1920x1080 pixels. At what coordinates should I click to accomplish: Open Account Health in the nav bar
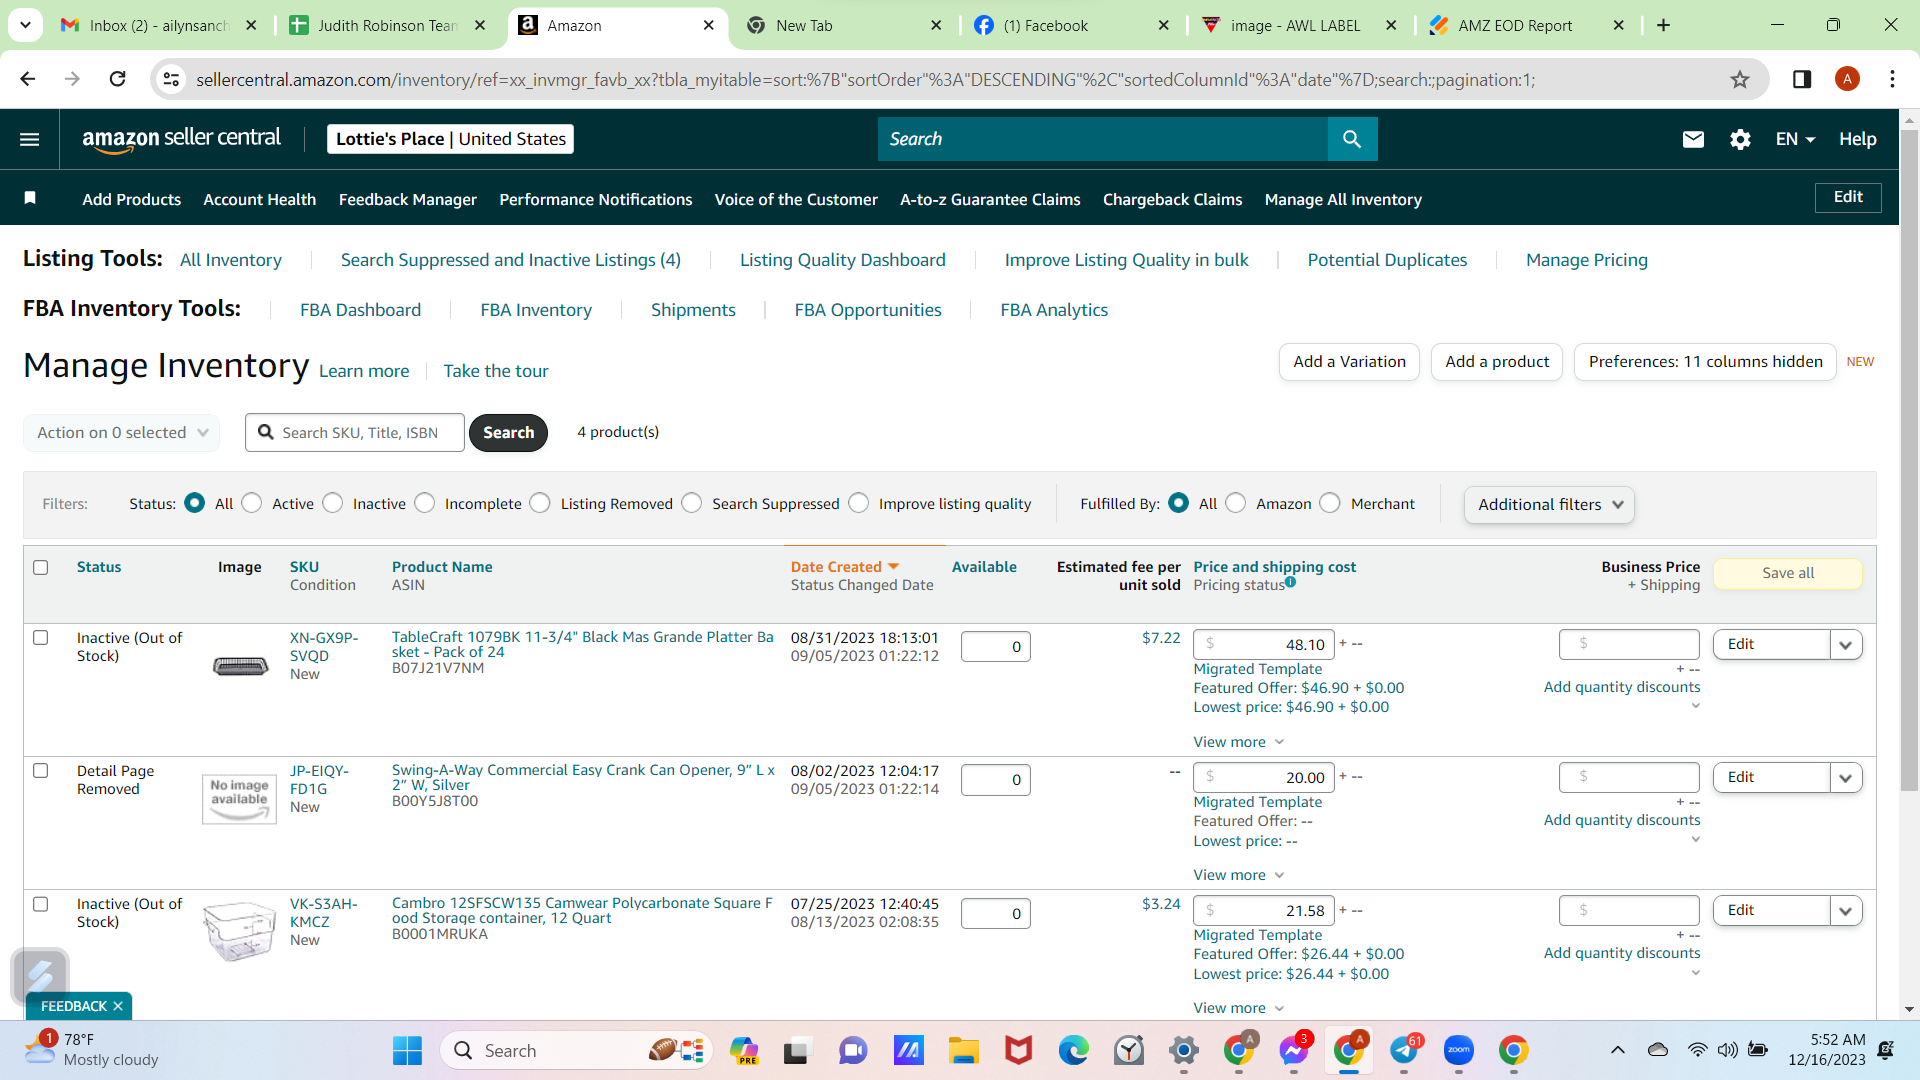coord(260,199)
